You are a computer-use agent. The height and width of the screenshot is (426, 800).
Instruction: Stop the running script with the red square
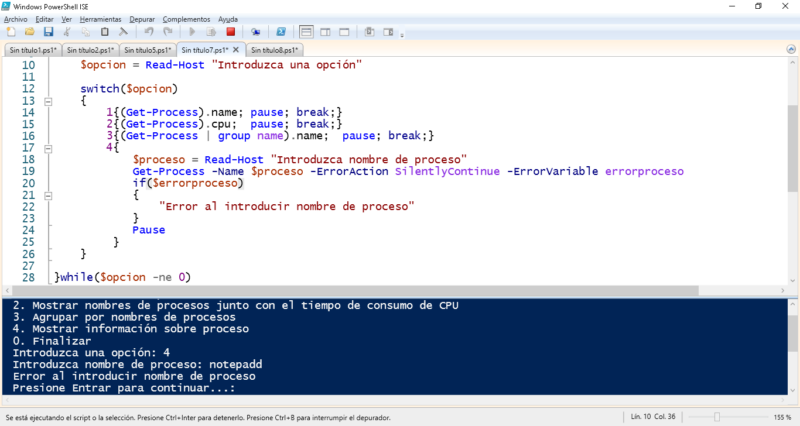pos(231,32)
